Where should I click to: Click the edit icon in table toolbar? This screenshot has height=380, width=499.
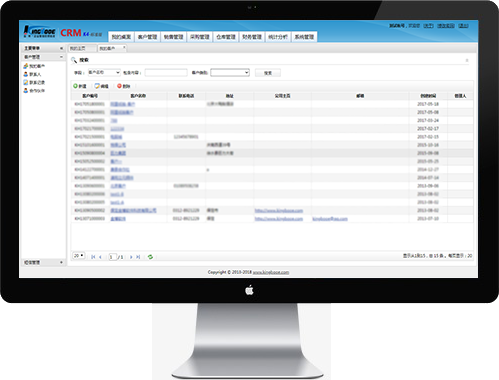point(97,86)
